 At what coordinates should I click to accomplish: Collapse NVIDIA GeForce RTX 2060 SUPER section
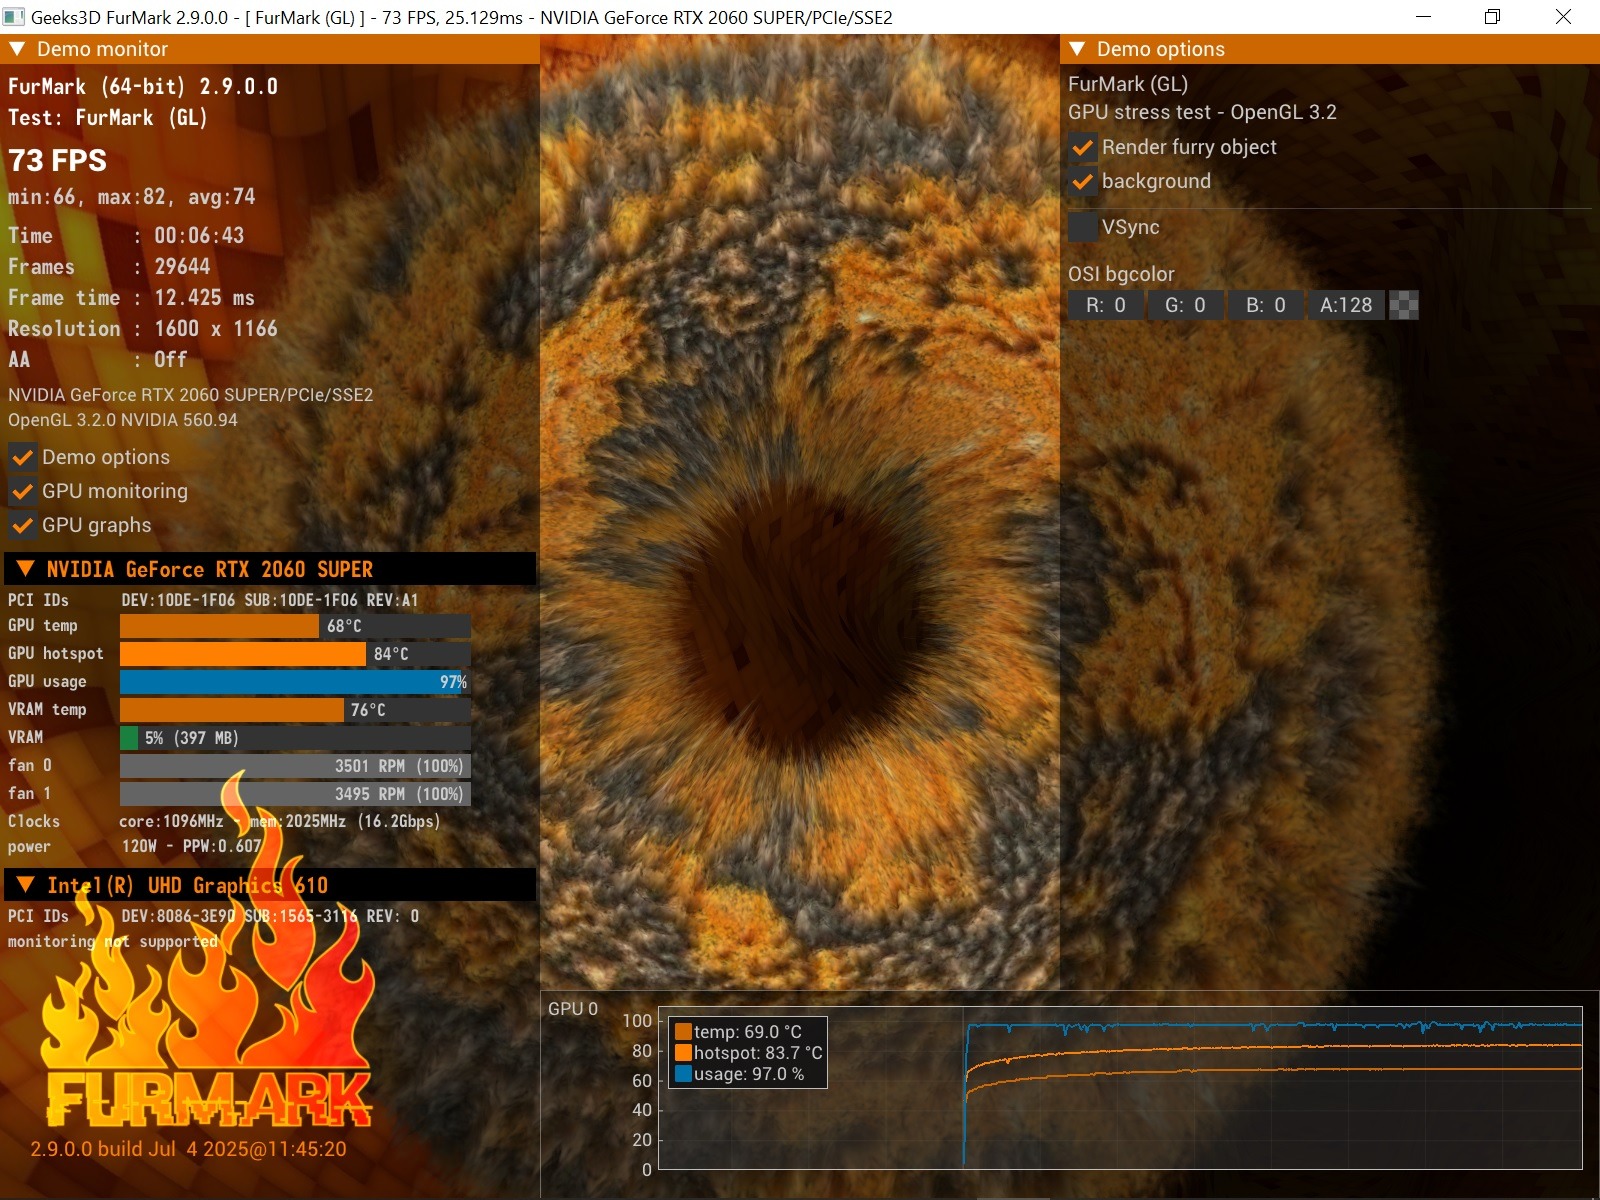26,569
